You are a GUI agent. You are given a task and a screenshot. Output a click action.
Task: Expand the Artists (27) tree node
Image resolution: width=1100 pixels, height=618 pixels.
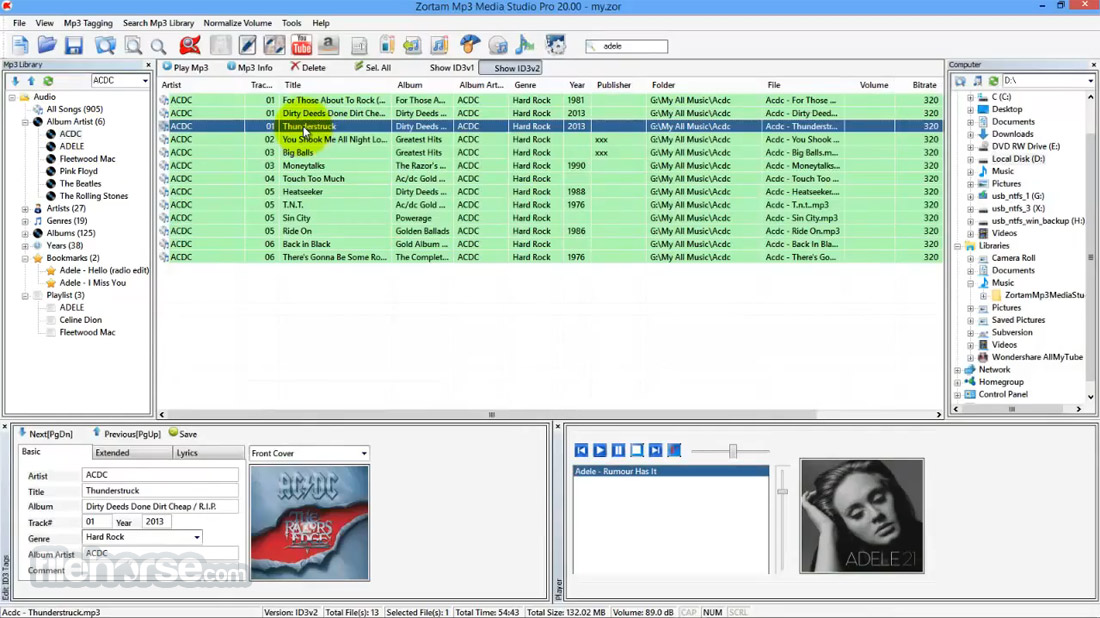click(25, 209)
